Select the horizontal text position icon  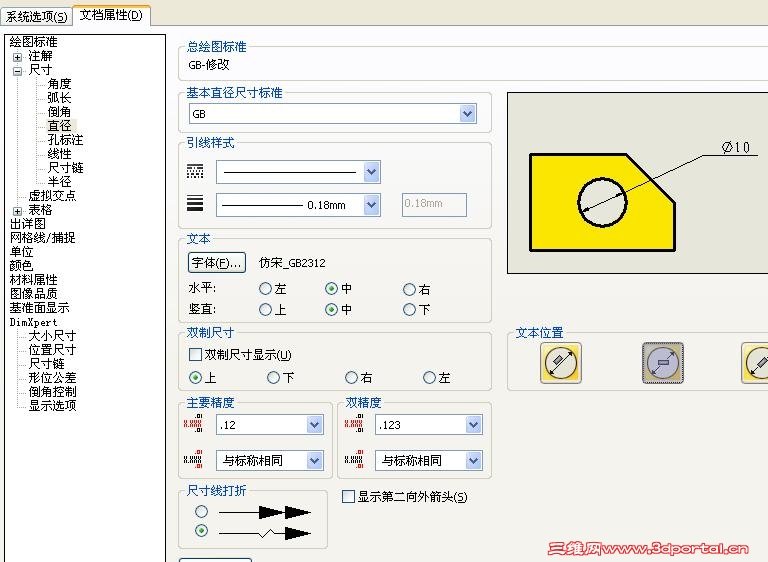(x=663, y=363)
